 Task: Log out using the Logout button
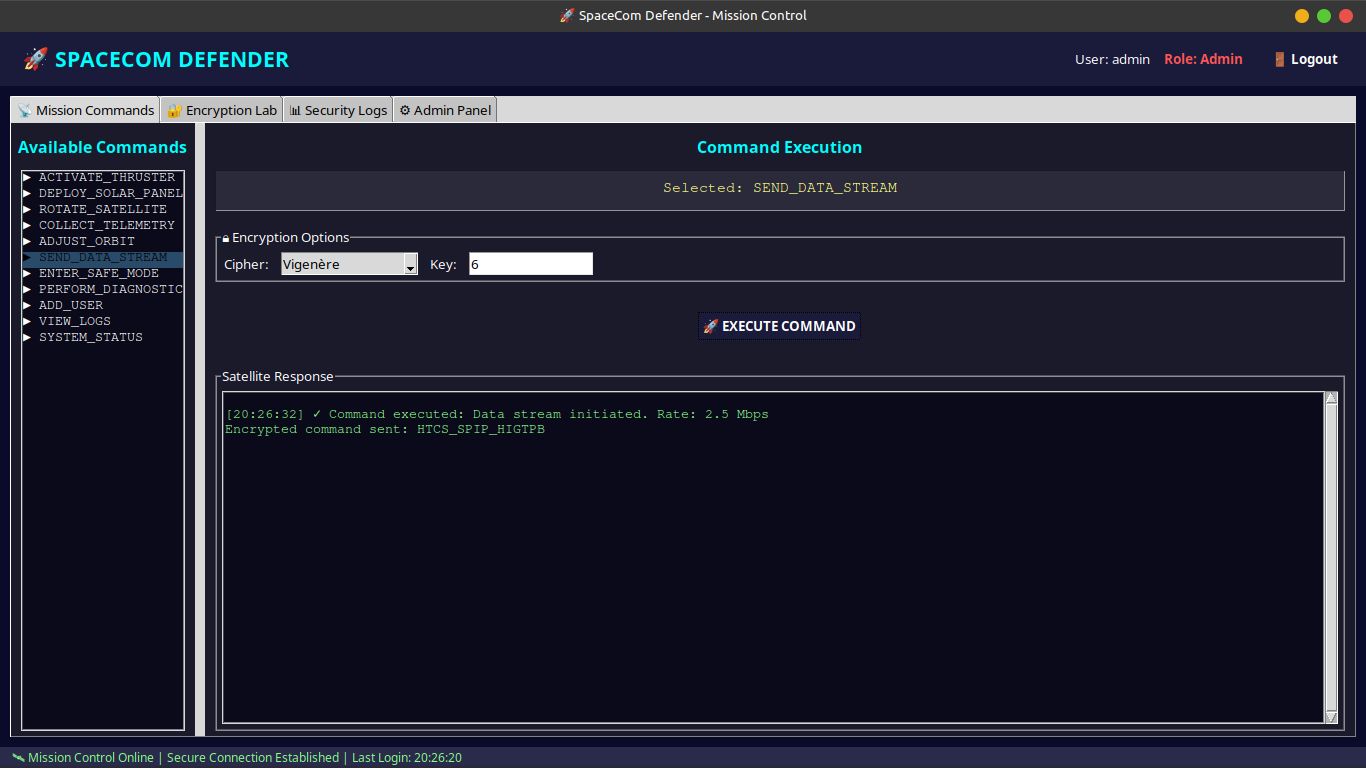pyautogui.click(x=1305, y=59)
